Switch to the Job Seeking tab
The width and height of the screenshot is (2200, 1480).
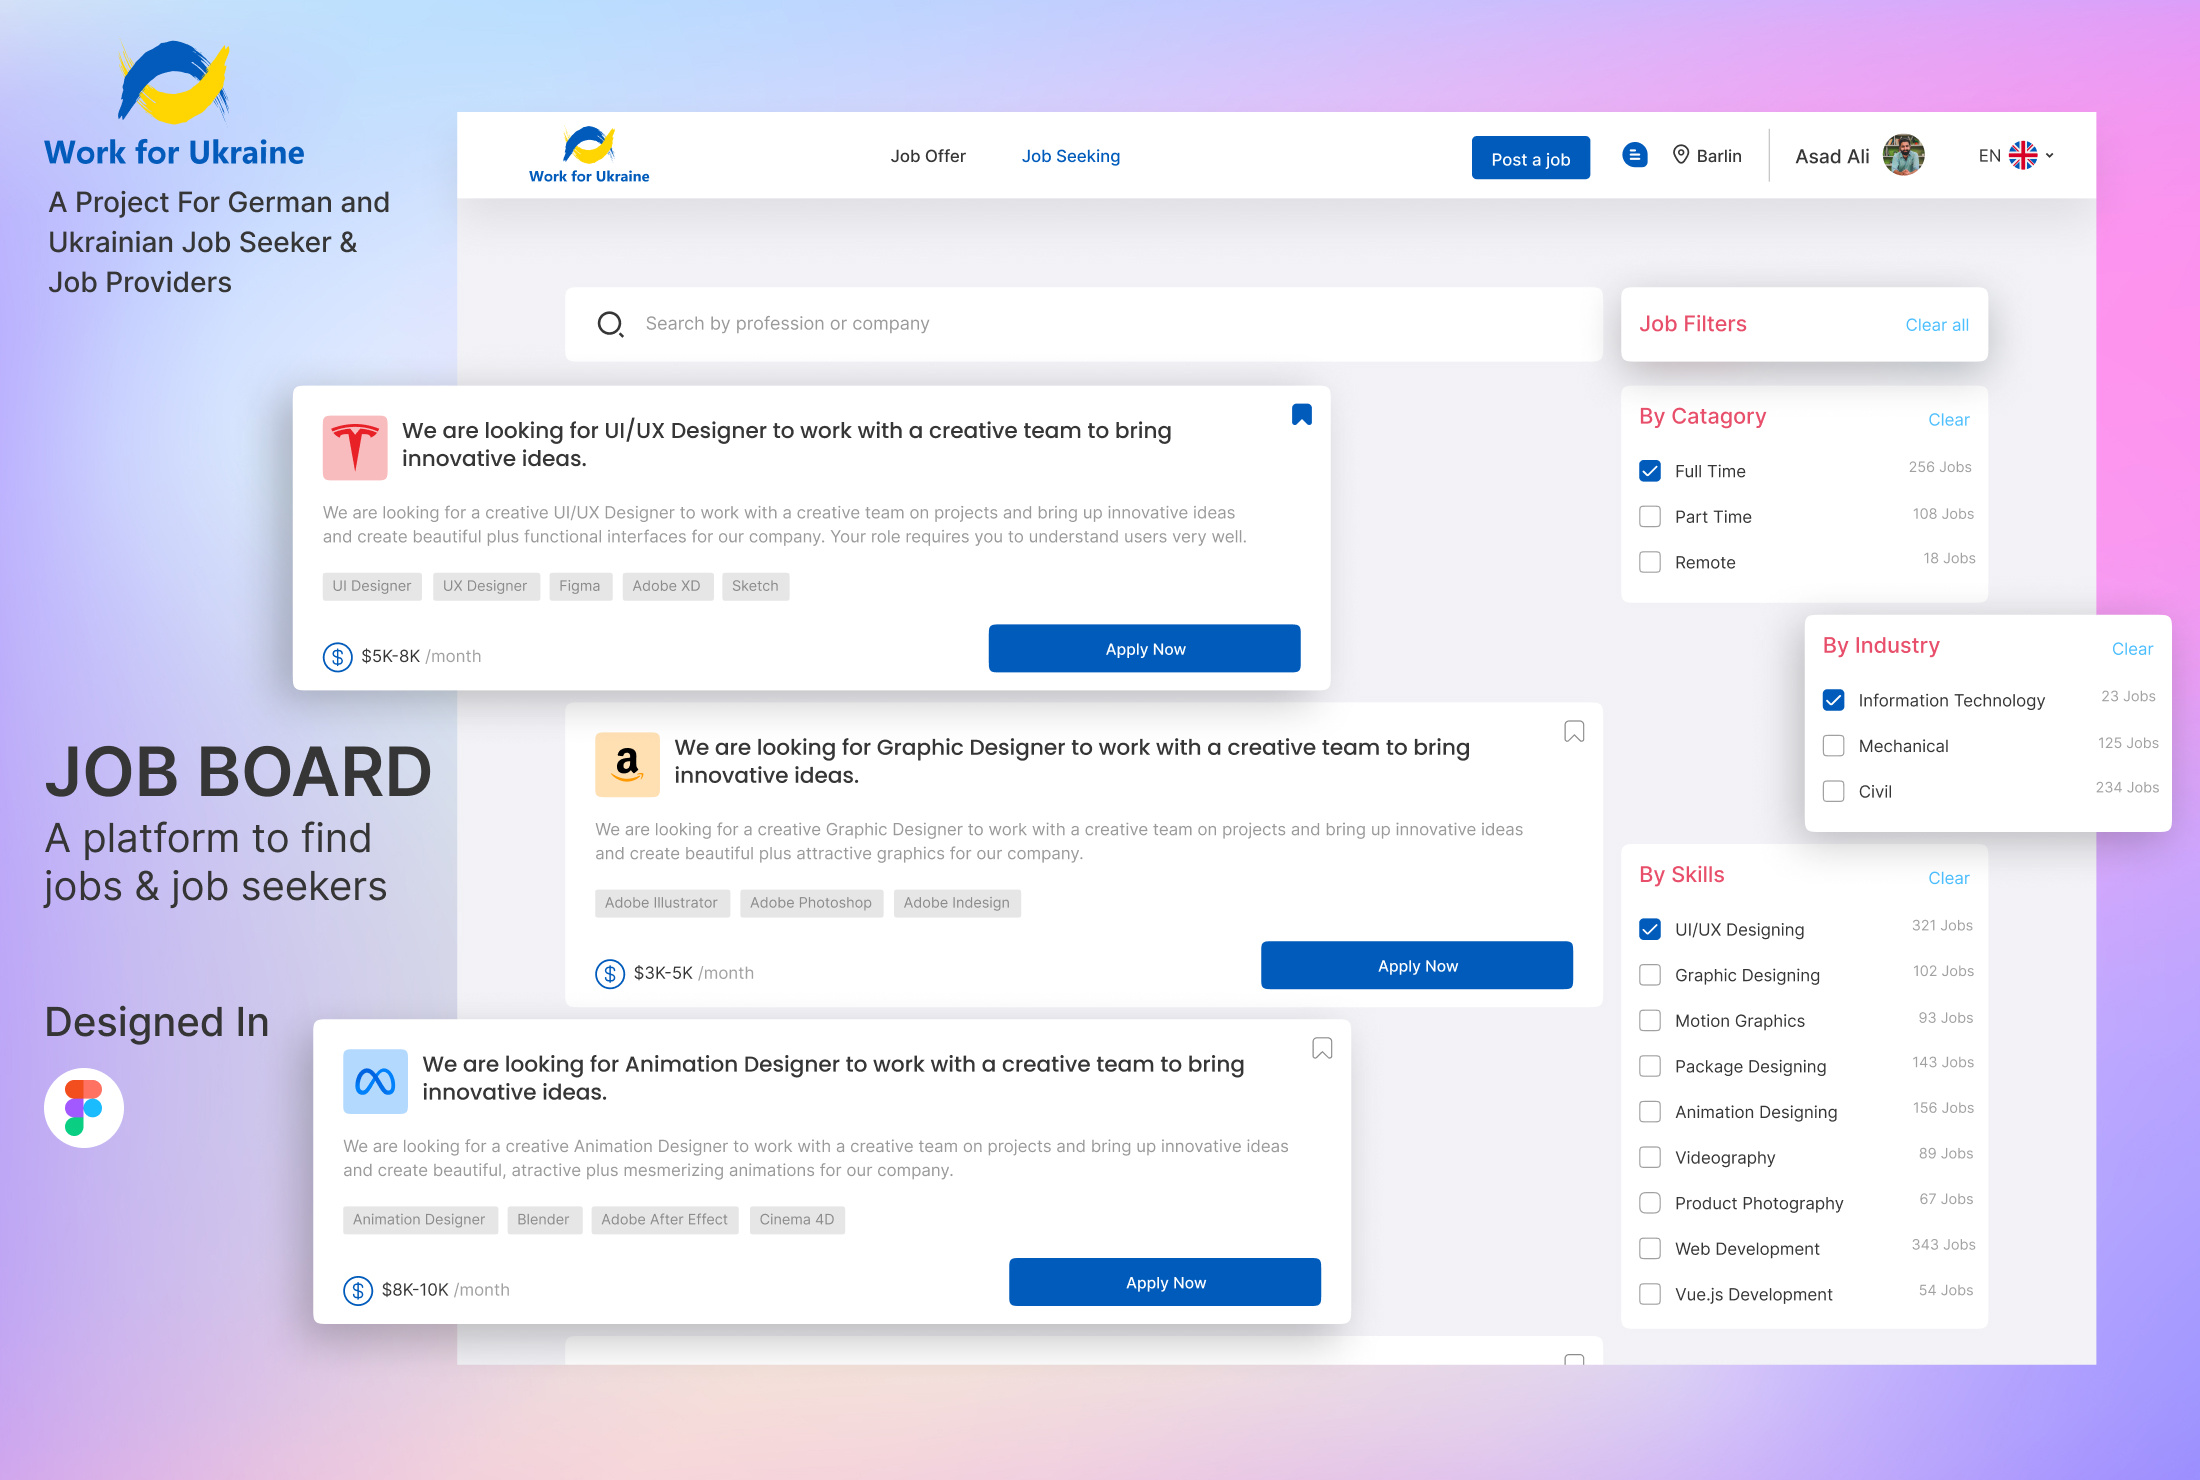pos(1070,156)
